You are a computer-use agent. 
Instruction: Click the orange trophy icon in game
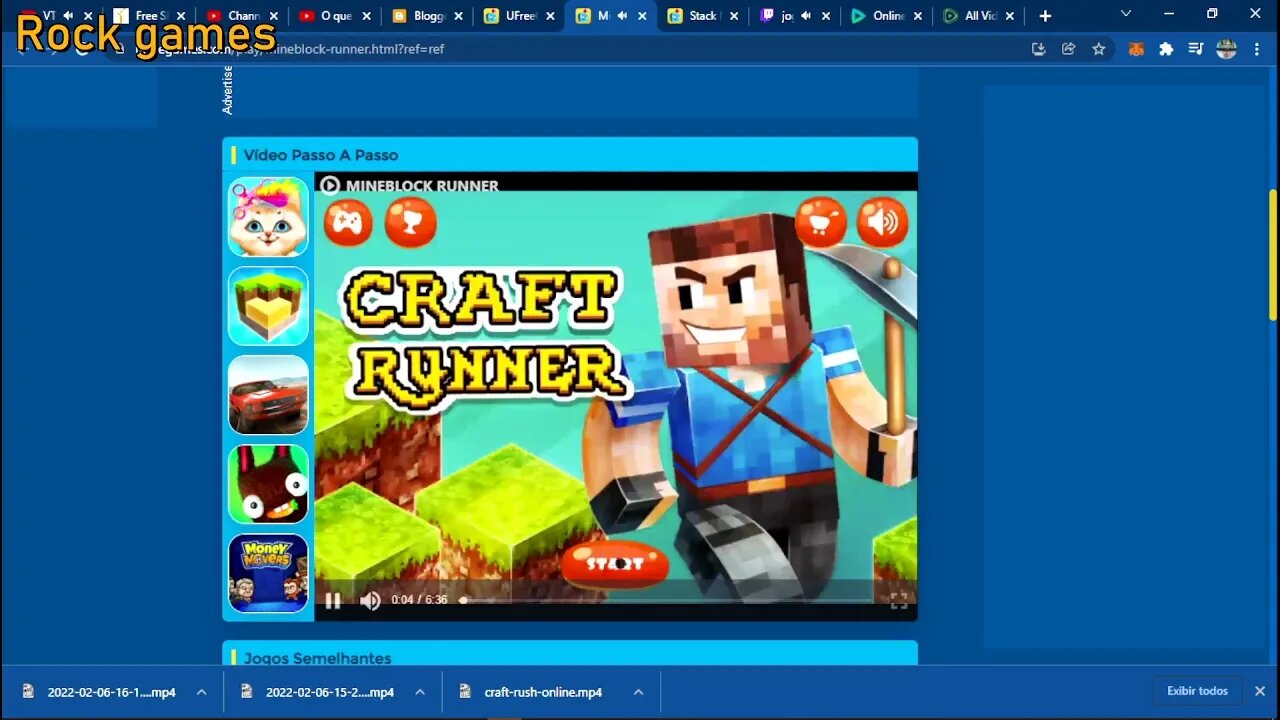coord(411,221)
